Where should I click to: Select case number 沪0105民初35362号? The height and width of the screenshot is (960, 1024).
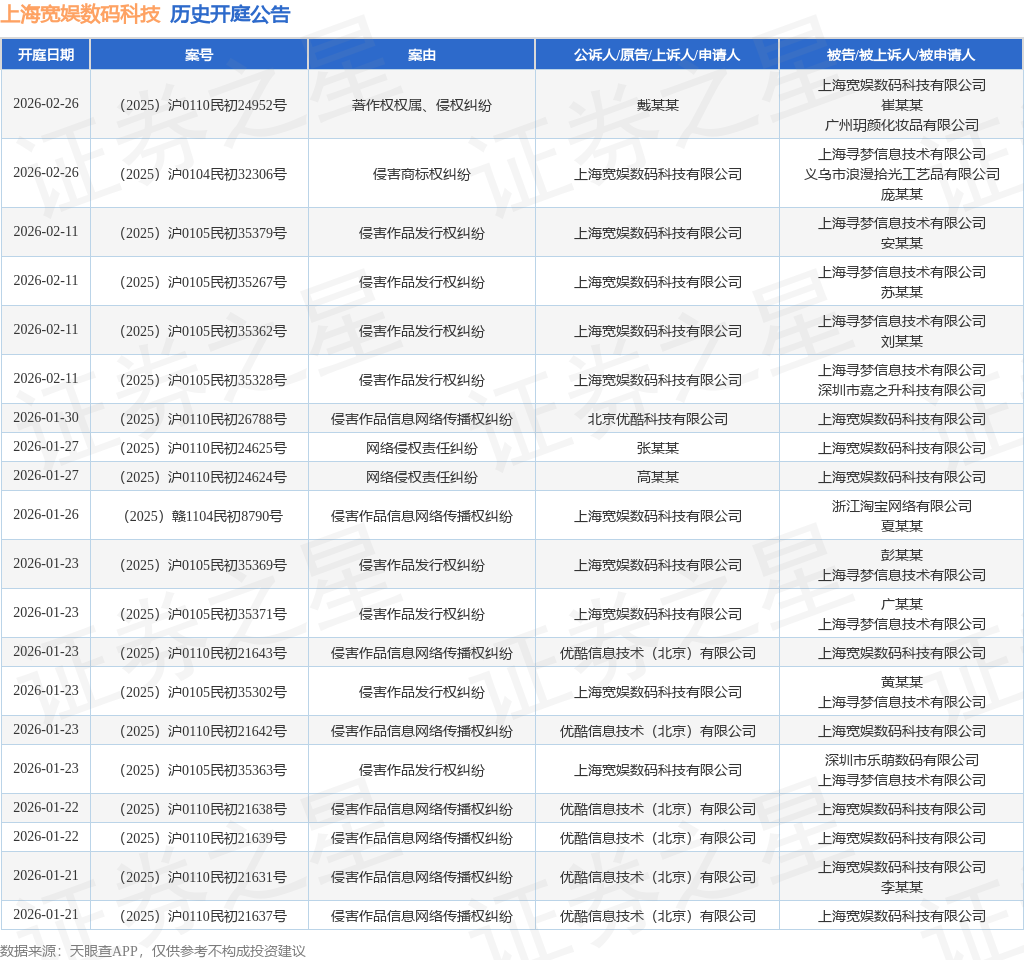[227, 331]
